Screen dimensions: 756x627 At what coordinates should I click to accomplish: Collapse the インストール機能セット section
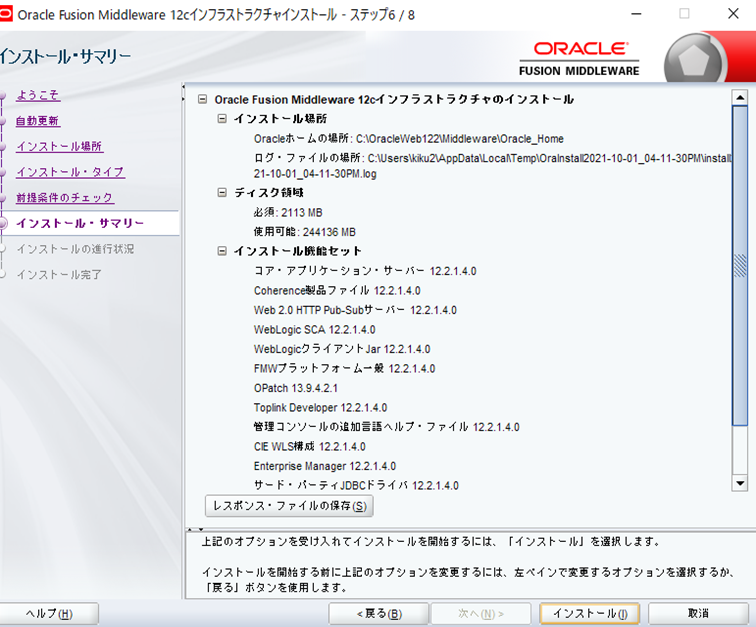pos(223,251)
